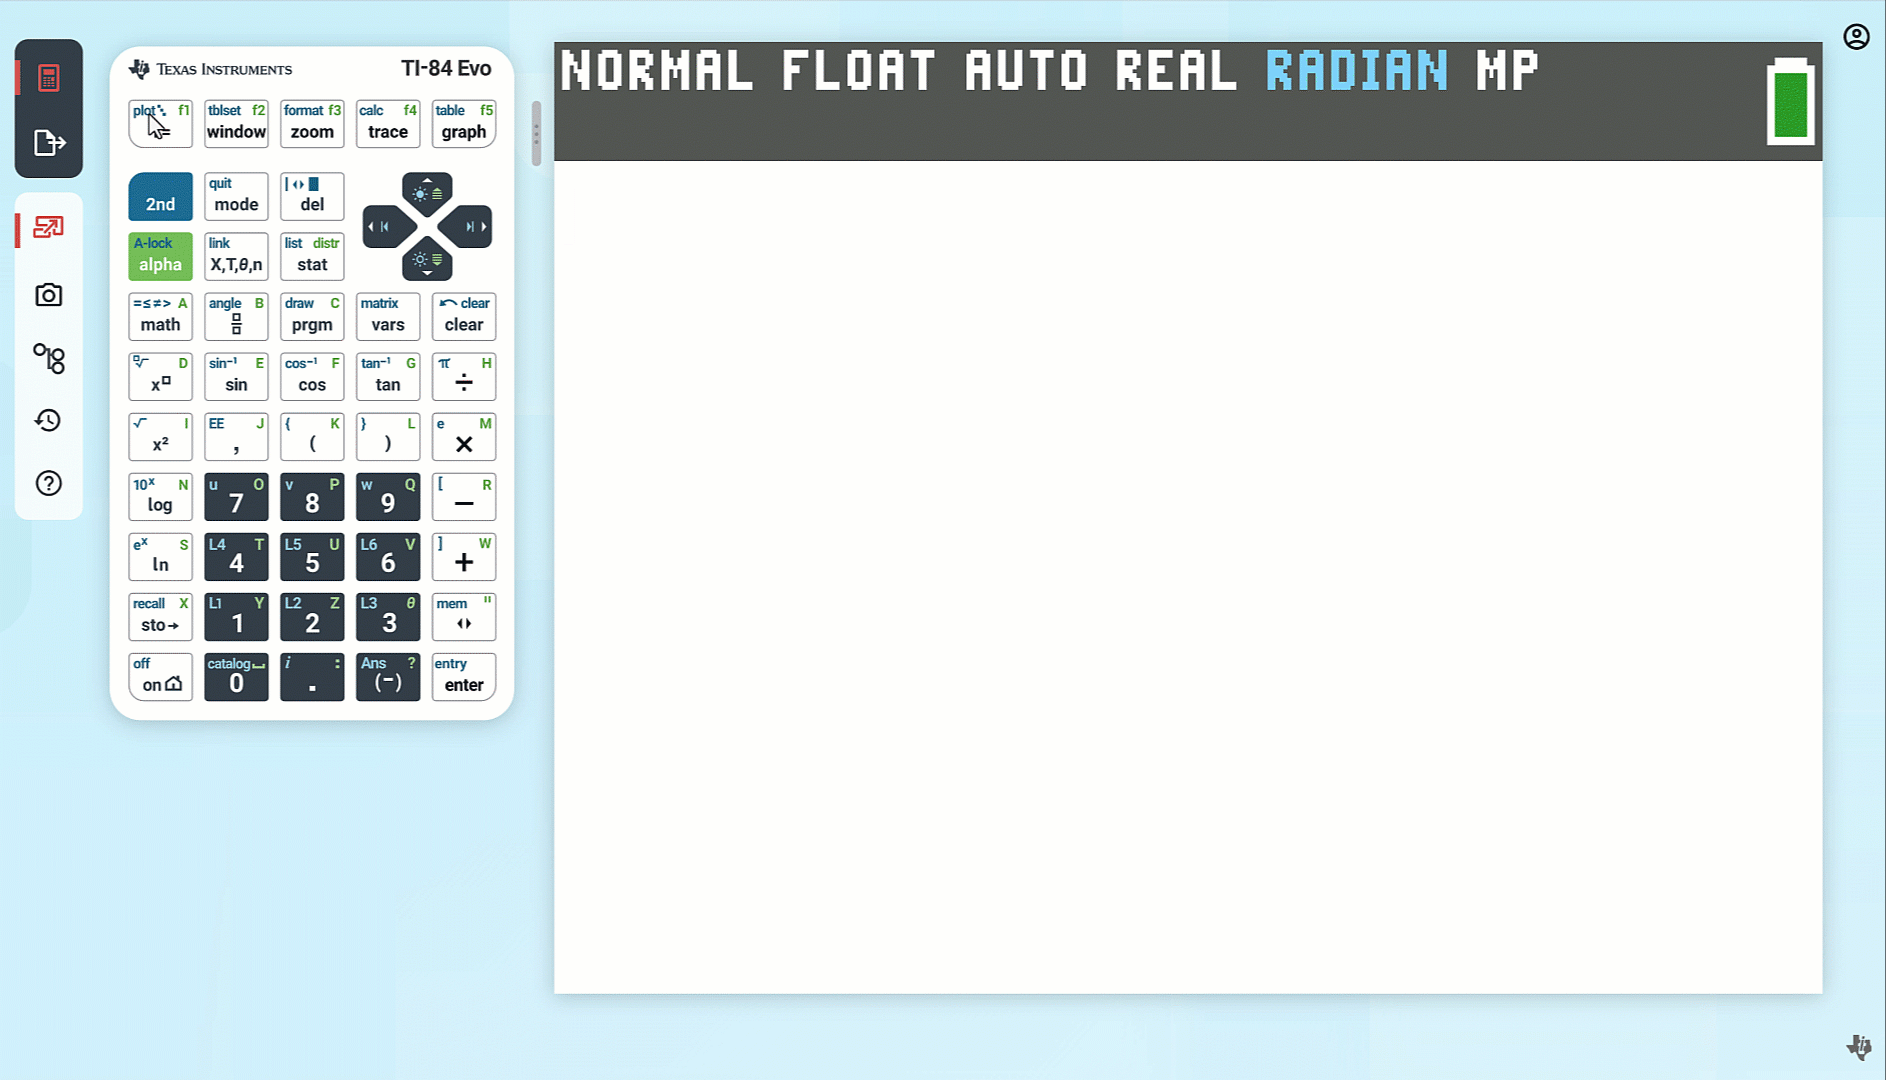
Task: Click the x-squared key
Action: pos(160,436)
